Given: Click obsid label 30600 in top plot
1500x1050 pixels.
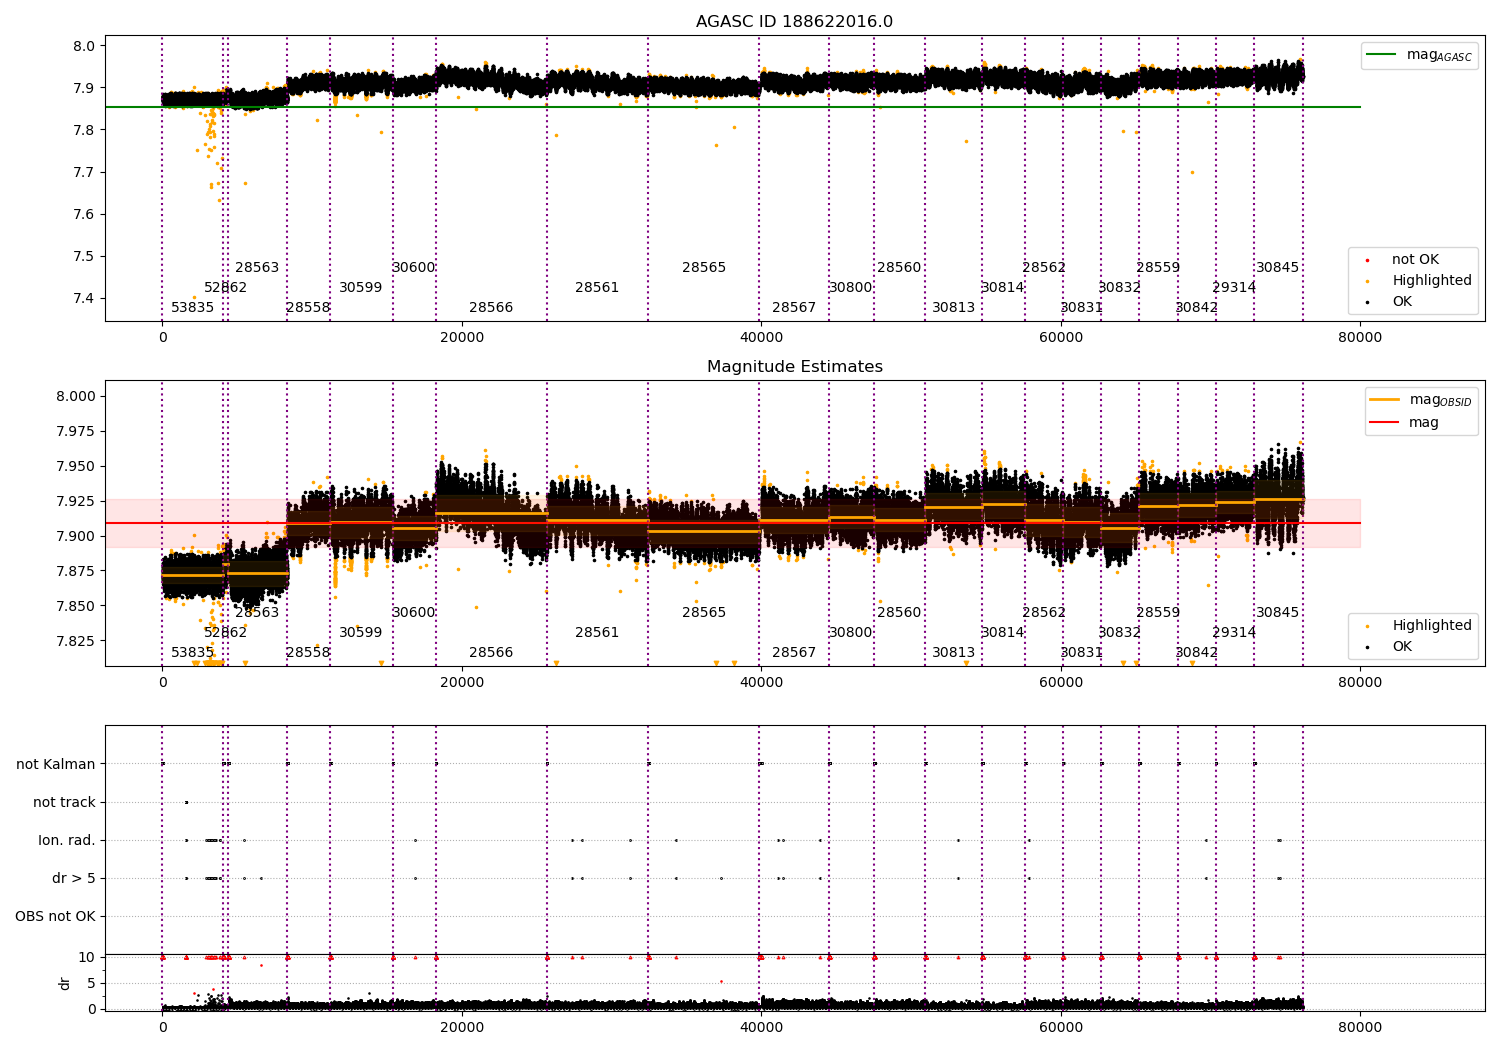Looking at the screenshot, I should coord(414,268).
